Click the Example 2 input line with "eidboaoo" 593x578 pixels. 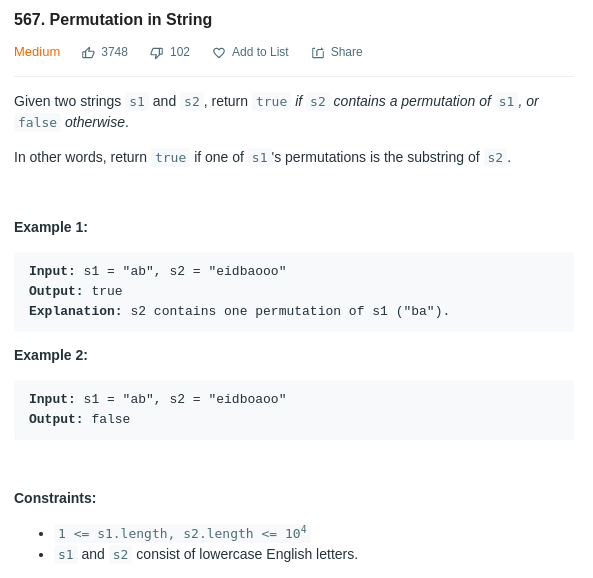157,399
